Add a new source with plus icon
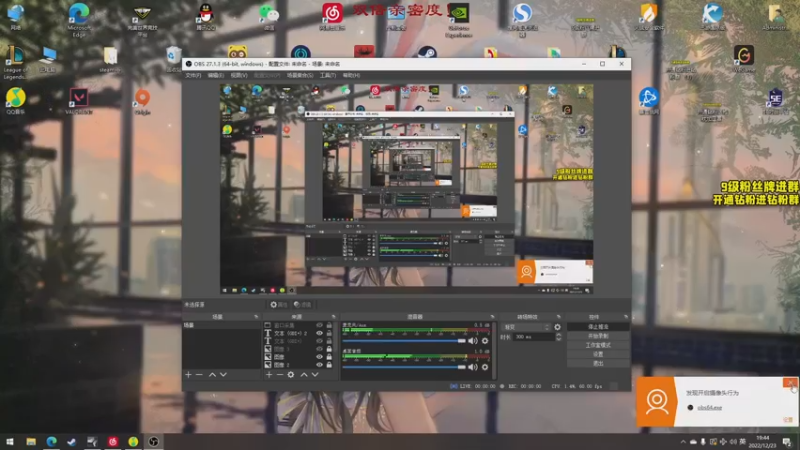Screen dimensions: 800x450 click(x=269, y=374)
